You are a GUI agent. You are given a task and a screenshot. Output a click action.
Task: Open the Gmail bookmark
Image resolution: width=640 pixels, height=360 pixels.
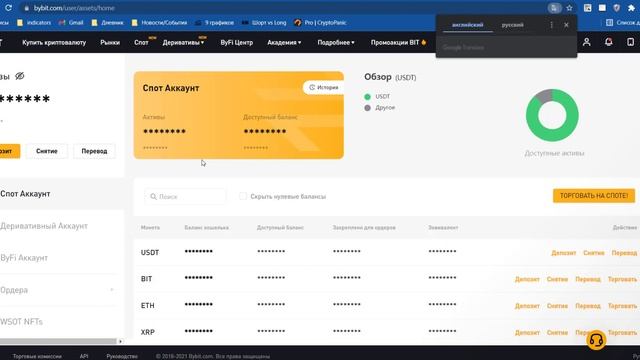click(x=71, y=23)
